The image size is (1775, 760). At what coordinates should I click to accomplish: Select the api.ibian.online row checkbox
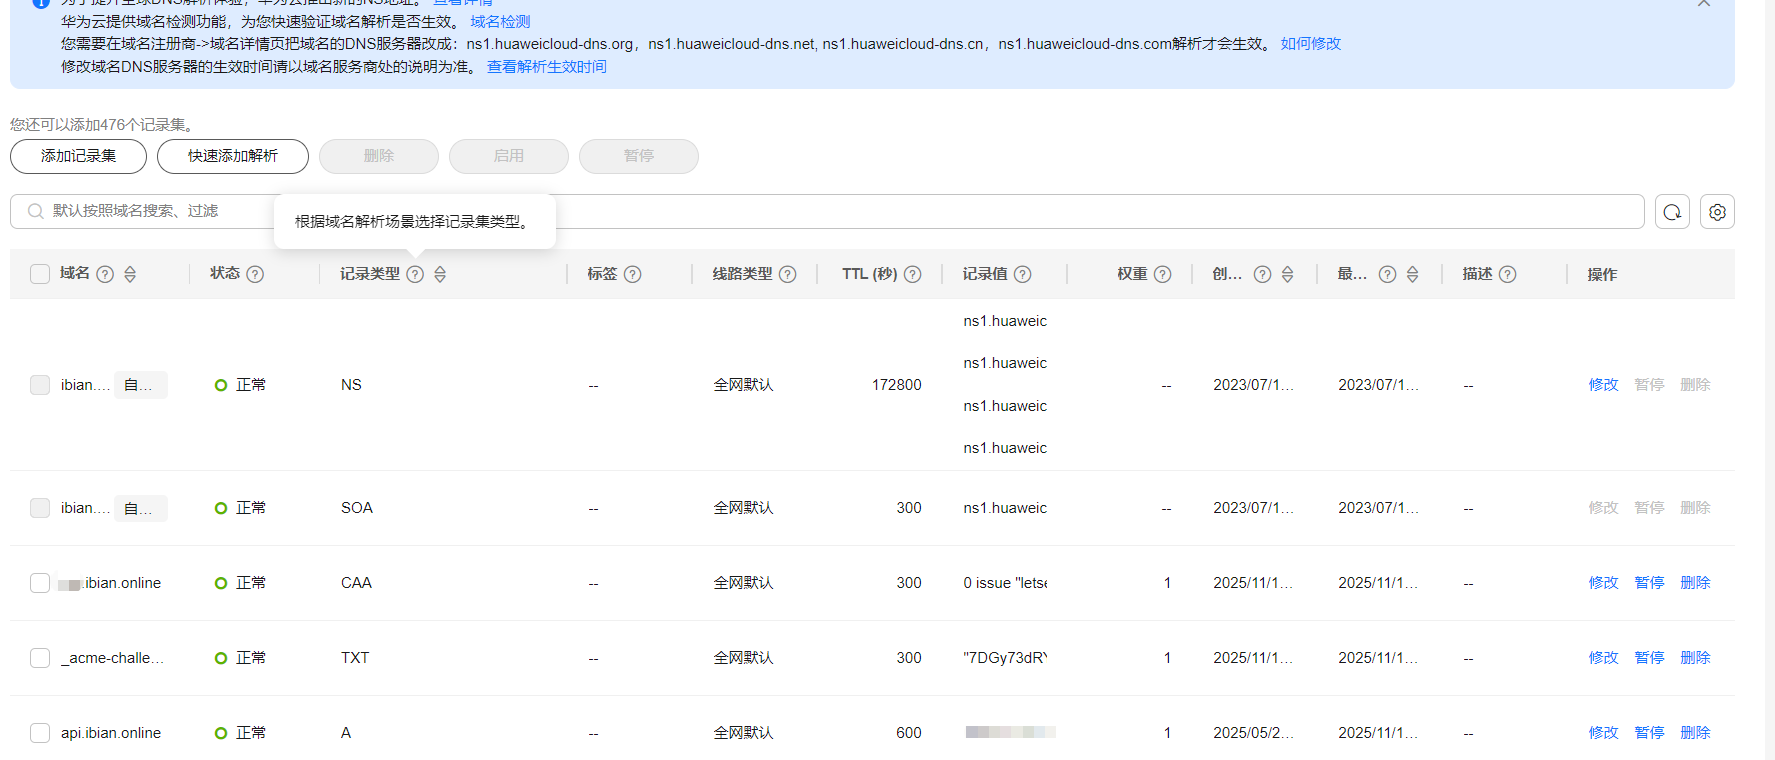click(40, 733)
